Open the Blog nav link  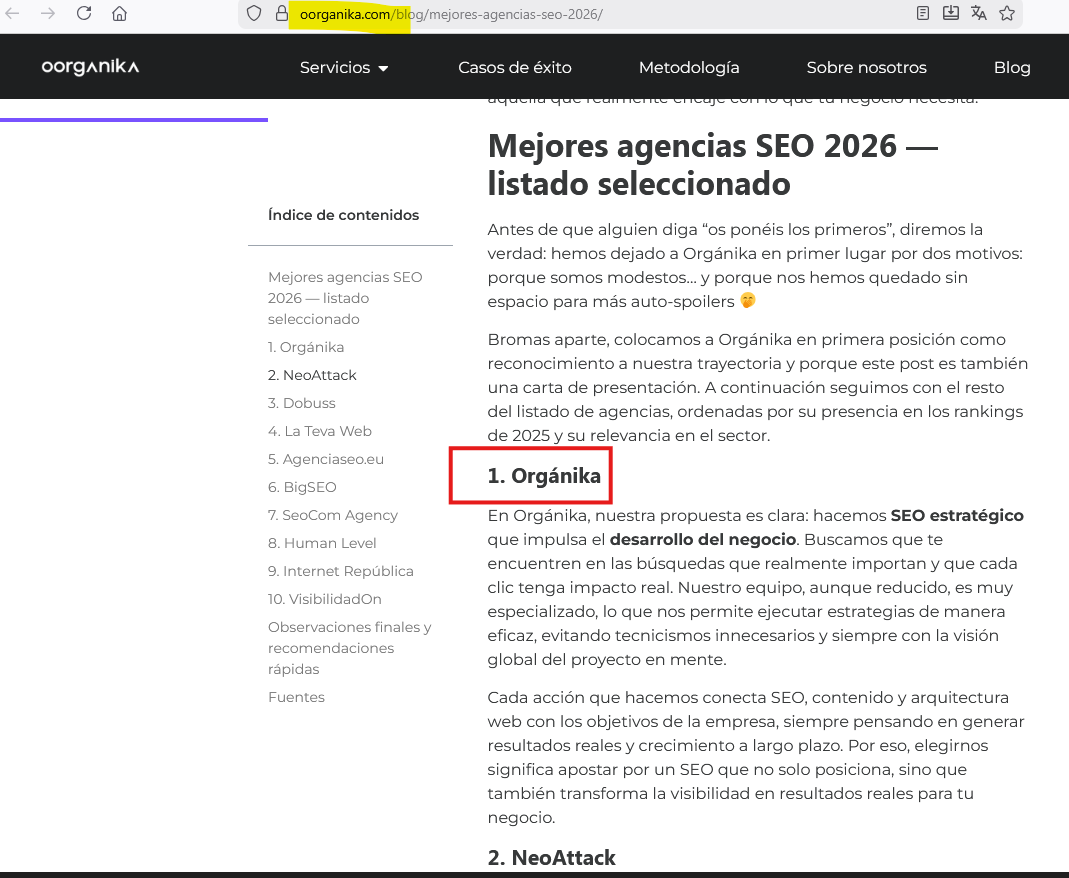[x=1012, y=68]
